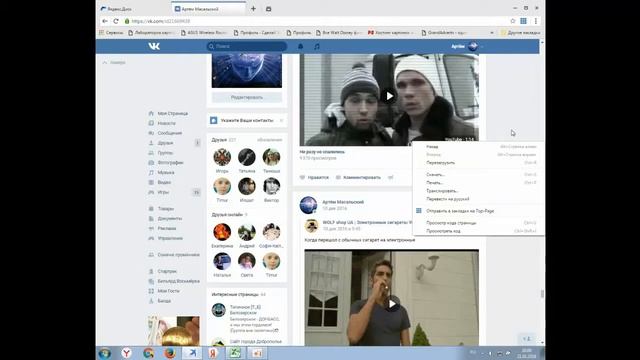Open friend Виктор's avatar

(x=271, y=186)
